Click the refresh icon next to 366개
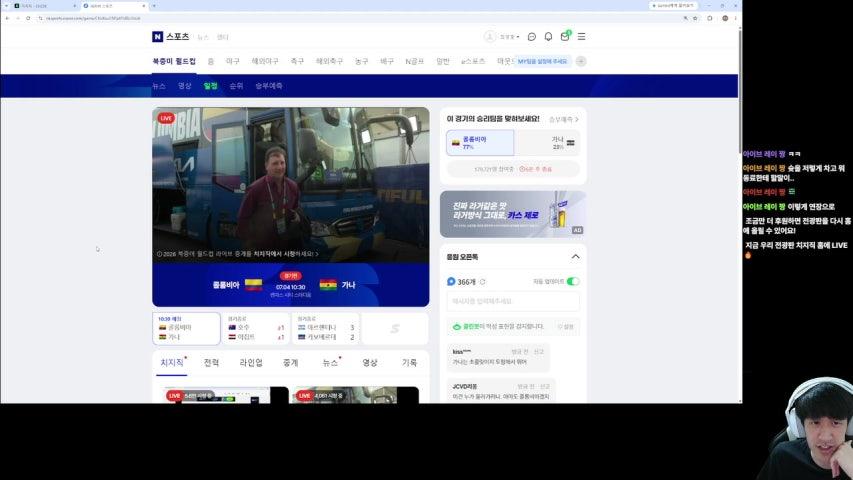Screen dimensions: 853x480 pyautogui.click(x=483, y=282)
